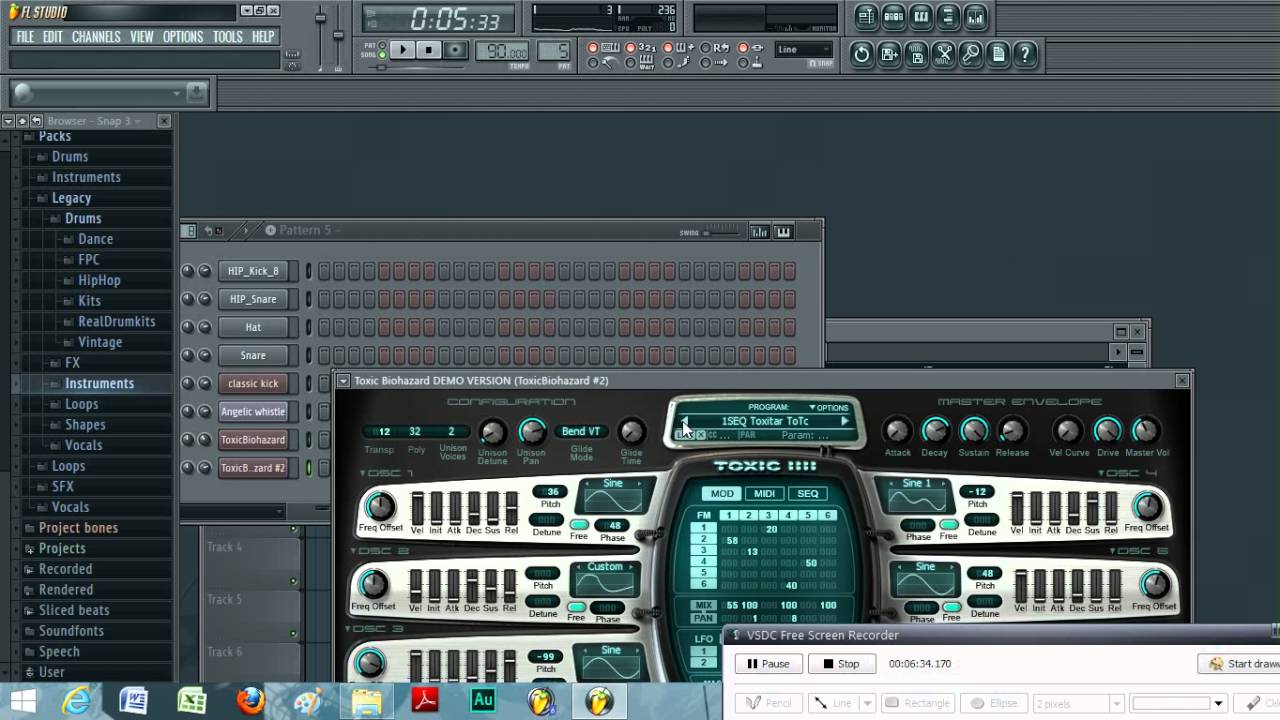
Task: Open the playlist view icon
Action: click(866, 17)
